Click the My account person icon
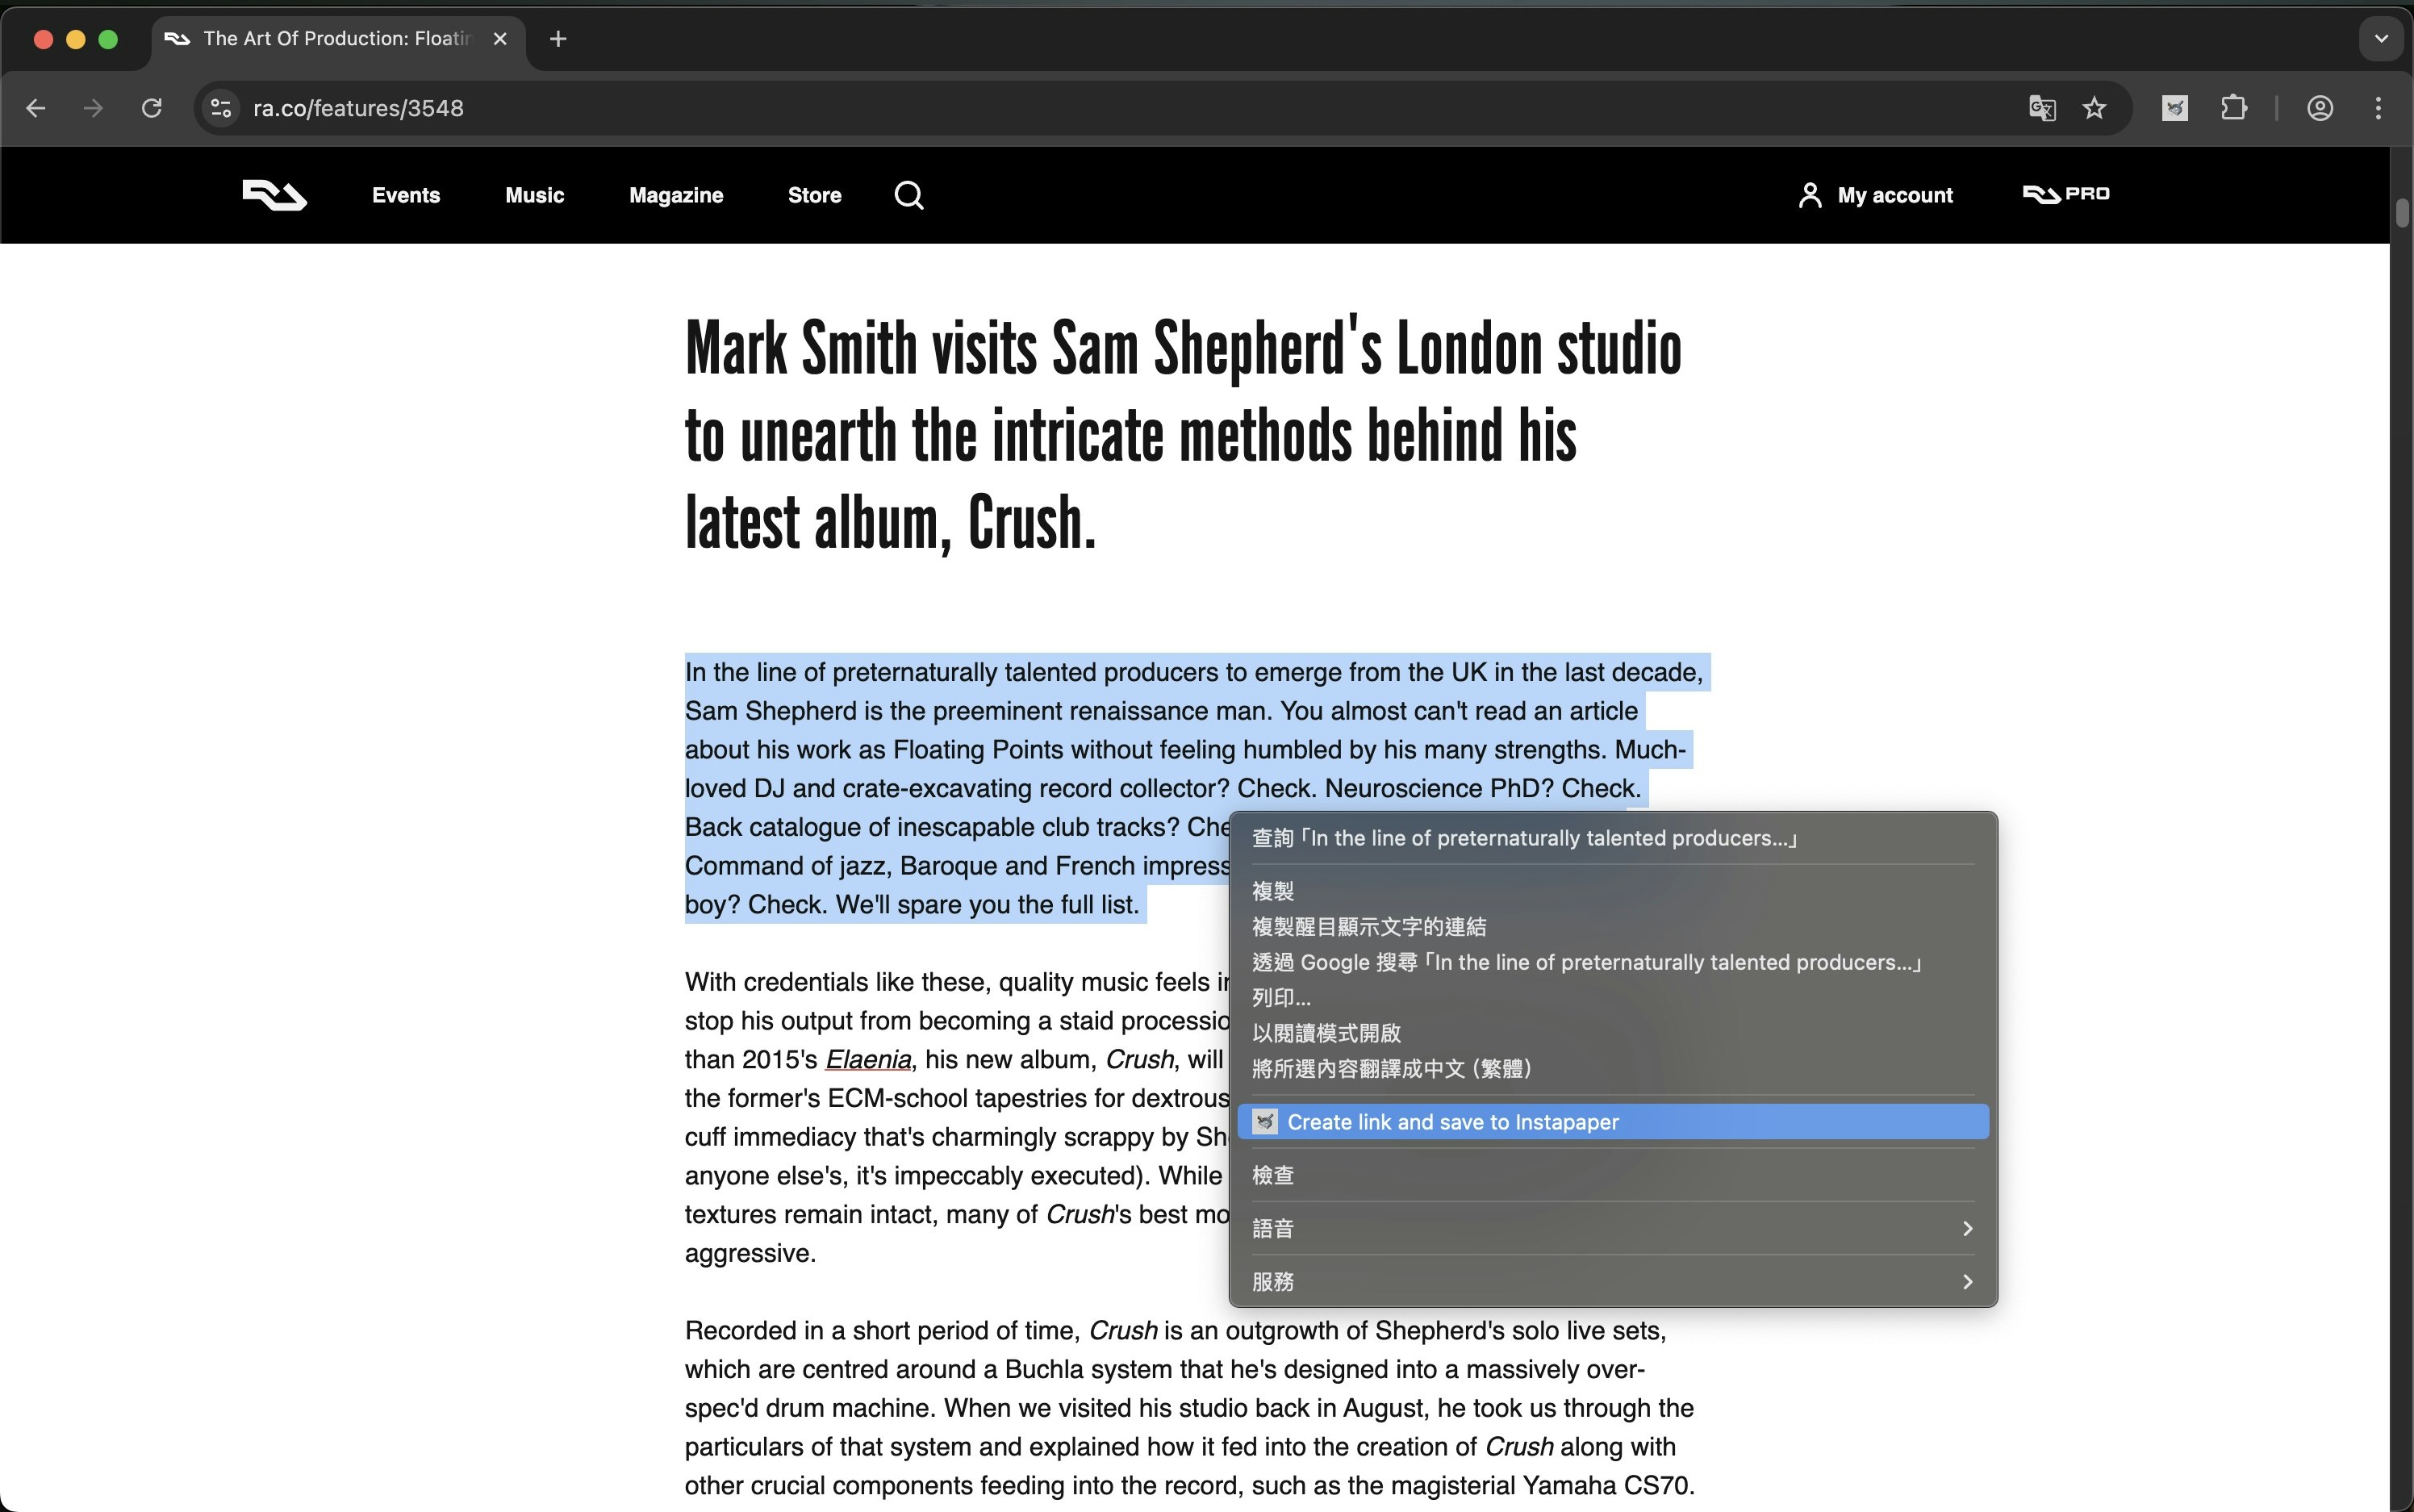 (x=1810, y=194)
